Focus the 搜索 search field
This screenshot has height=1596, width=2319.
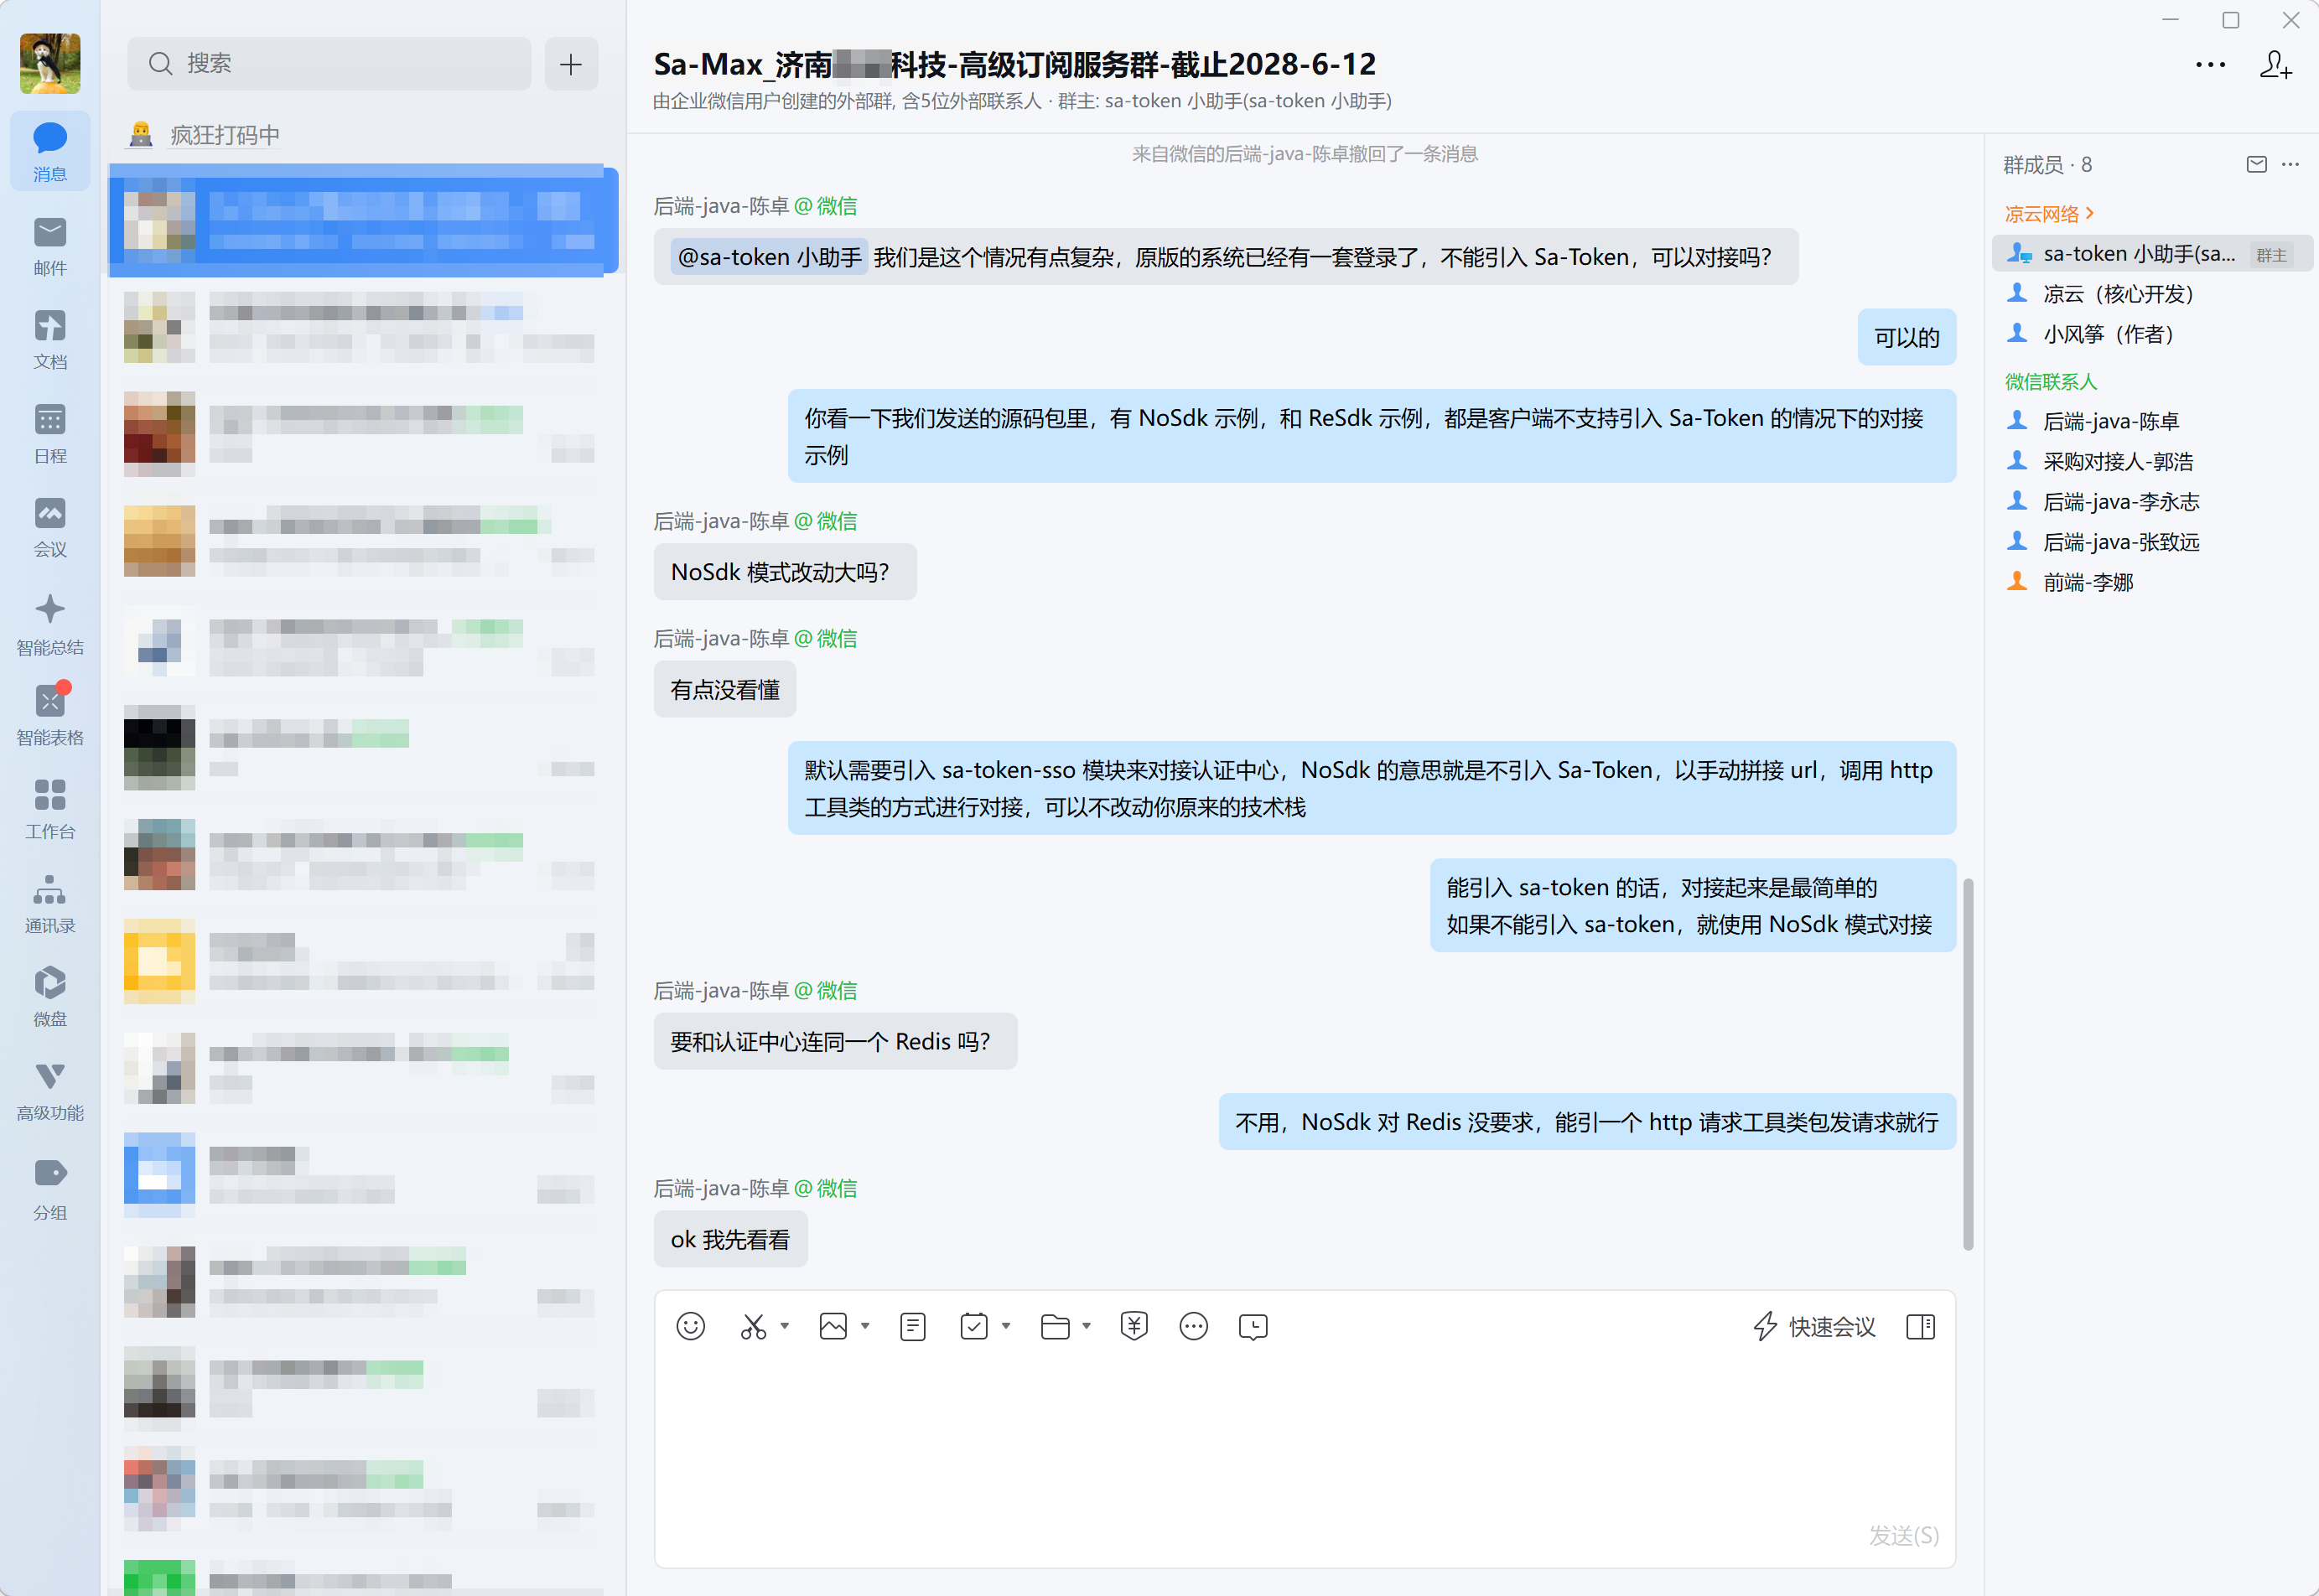point(329,64)
